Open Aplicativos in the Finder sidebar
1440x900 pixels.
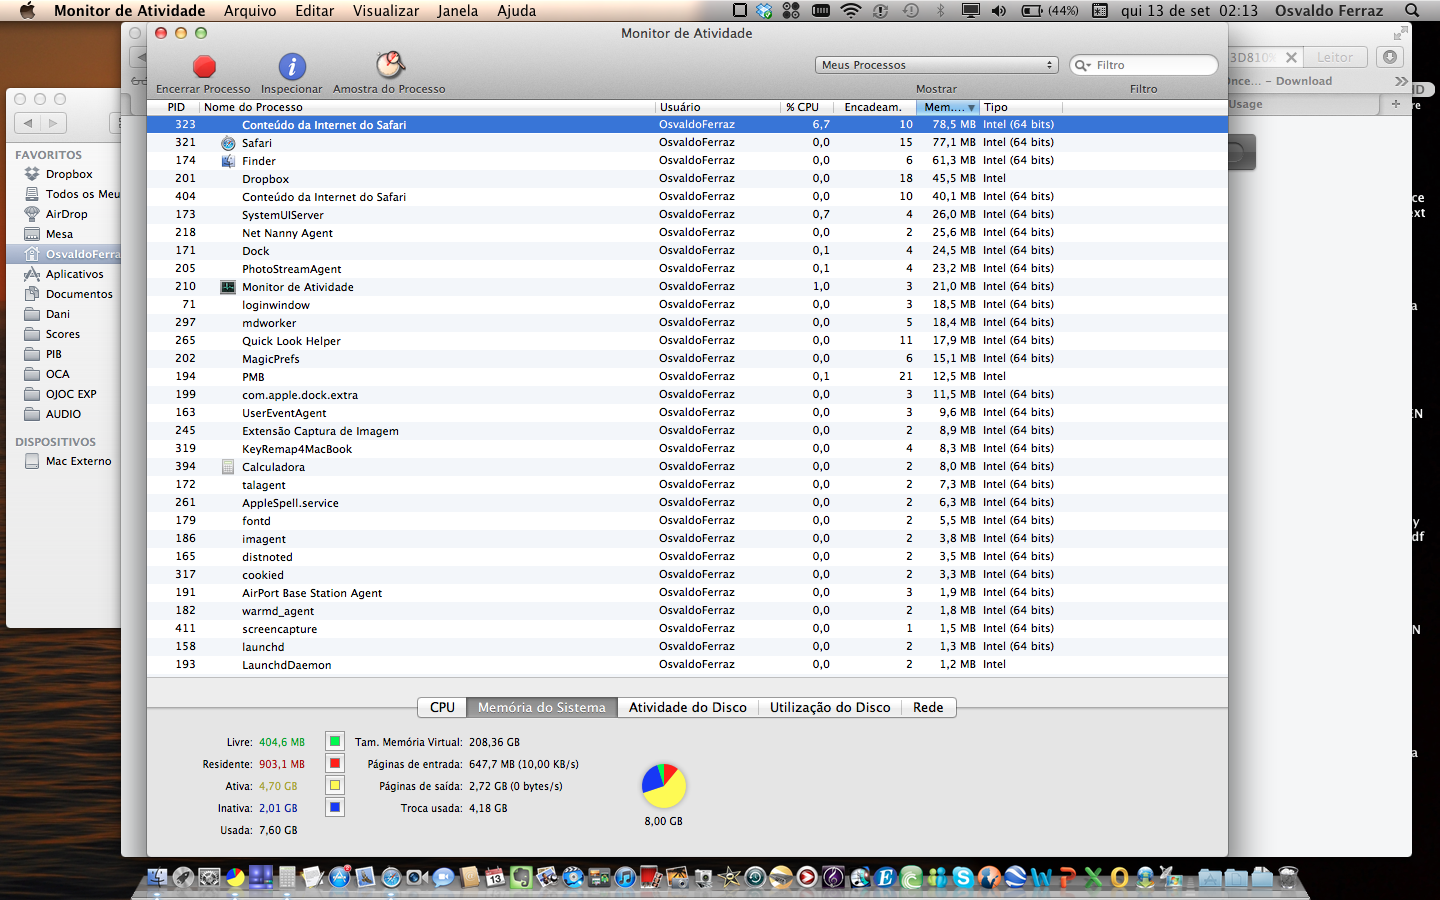74,274
